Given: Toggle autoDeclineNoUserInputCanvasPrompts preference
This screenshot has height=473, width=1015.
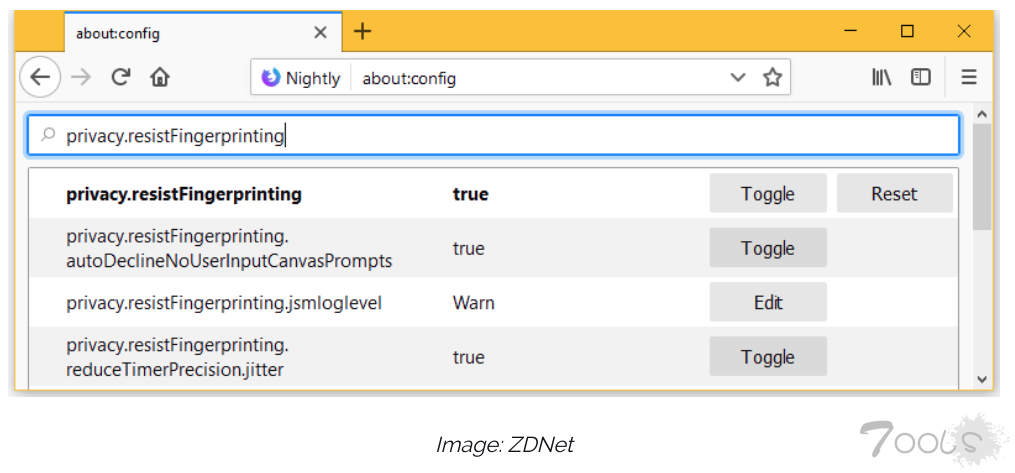Looking at the screenshot, I should [x=768, y=248].
